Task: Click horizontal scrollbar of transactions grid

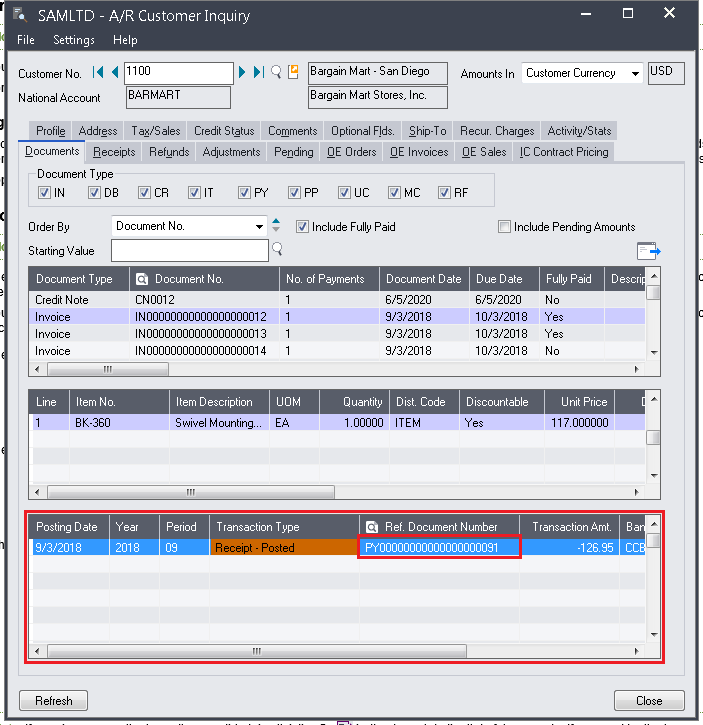Action: 255,651
